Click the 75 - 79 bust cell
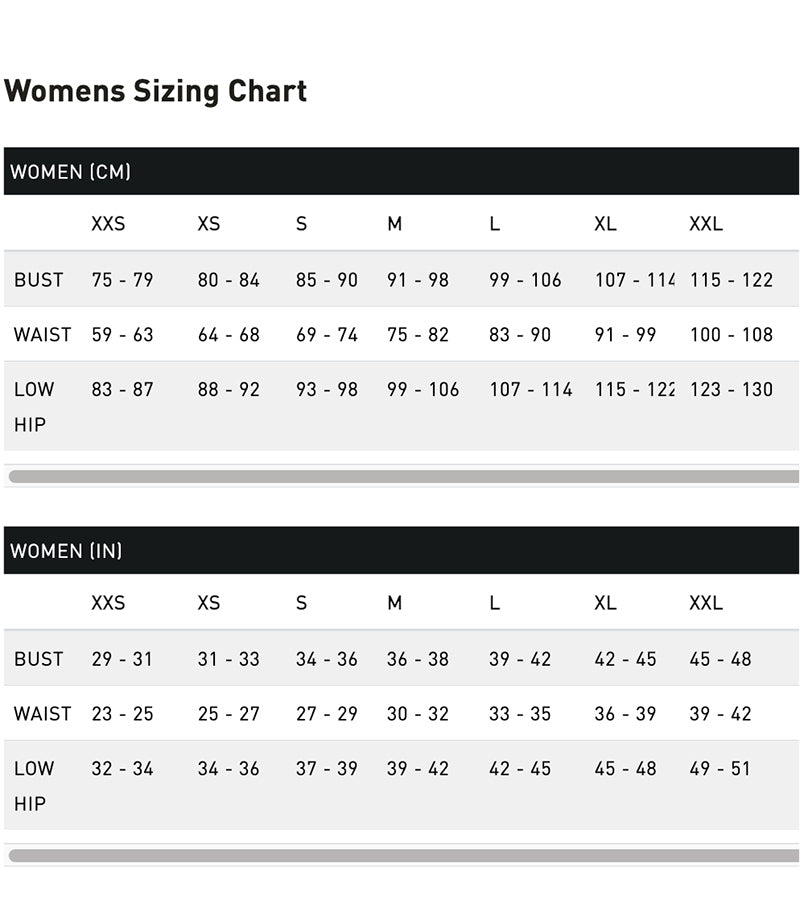Viewport: 800px width, 900px height. (x=122, y=280)
